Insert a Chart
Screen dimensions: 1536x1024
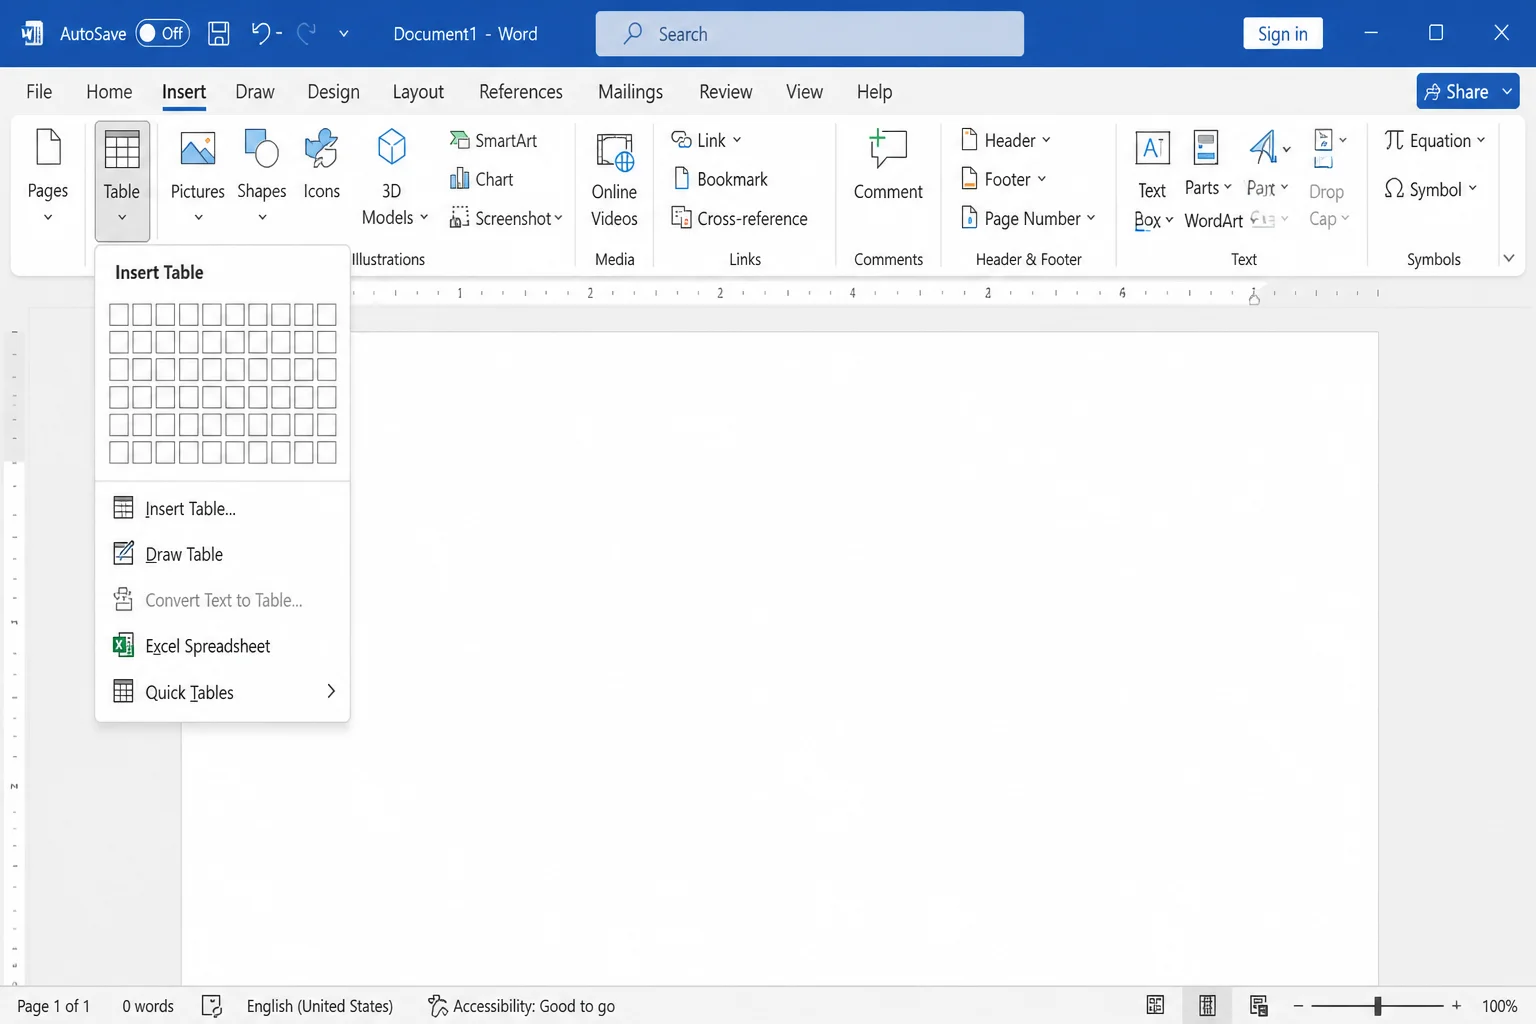pos(482,179)
